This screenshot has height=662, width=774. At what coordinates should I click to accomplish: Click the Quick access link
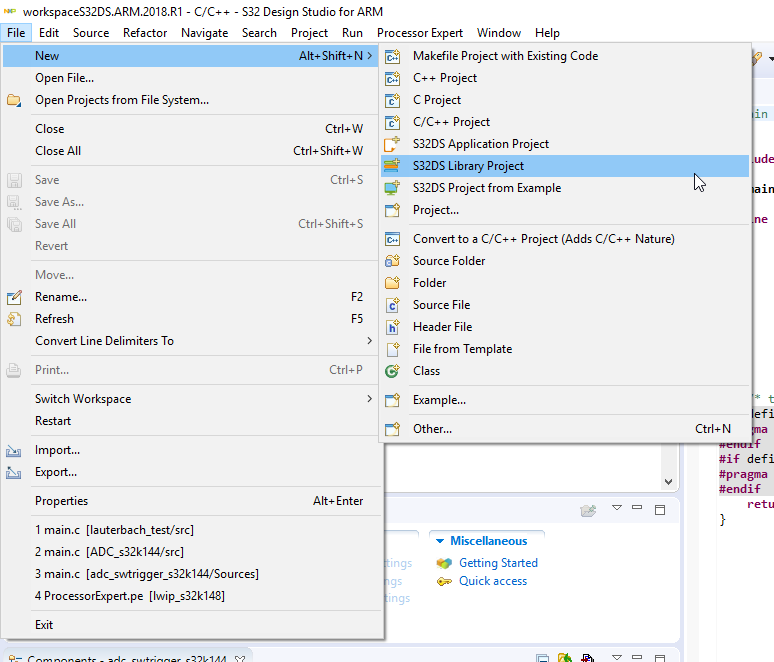[493, 581]
